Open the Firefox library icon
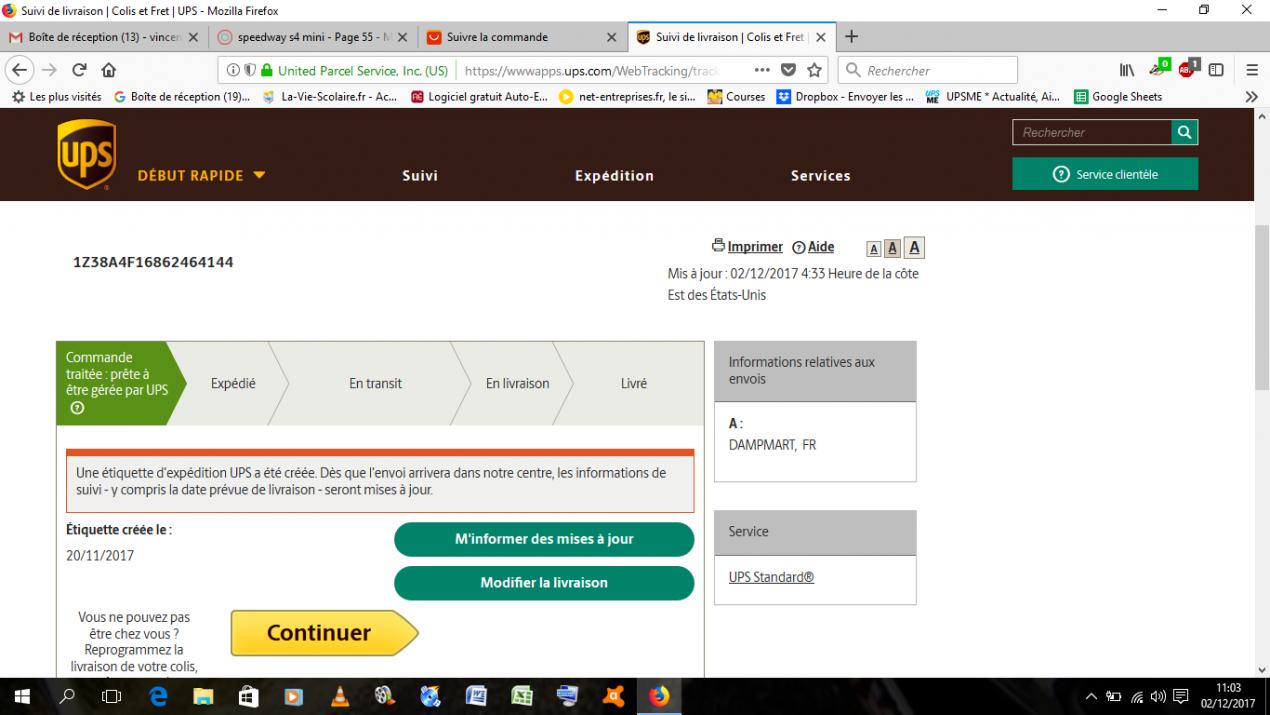 pos(1127,70)
